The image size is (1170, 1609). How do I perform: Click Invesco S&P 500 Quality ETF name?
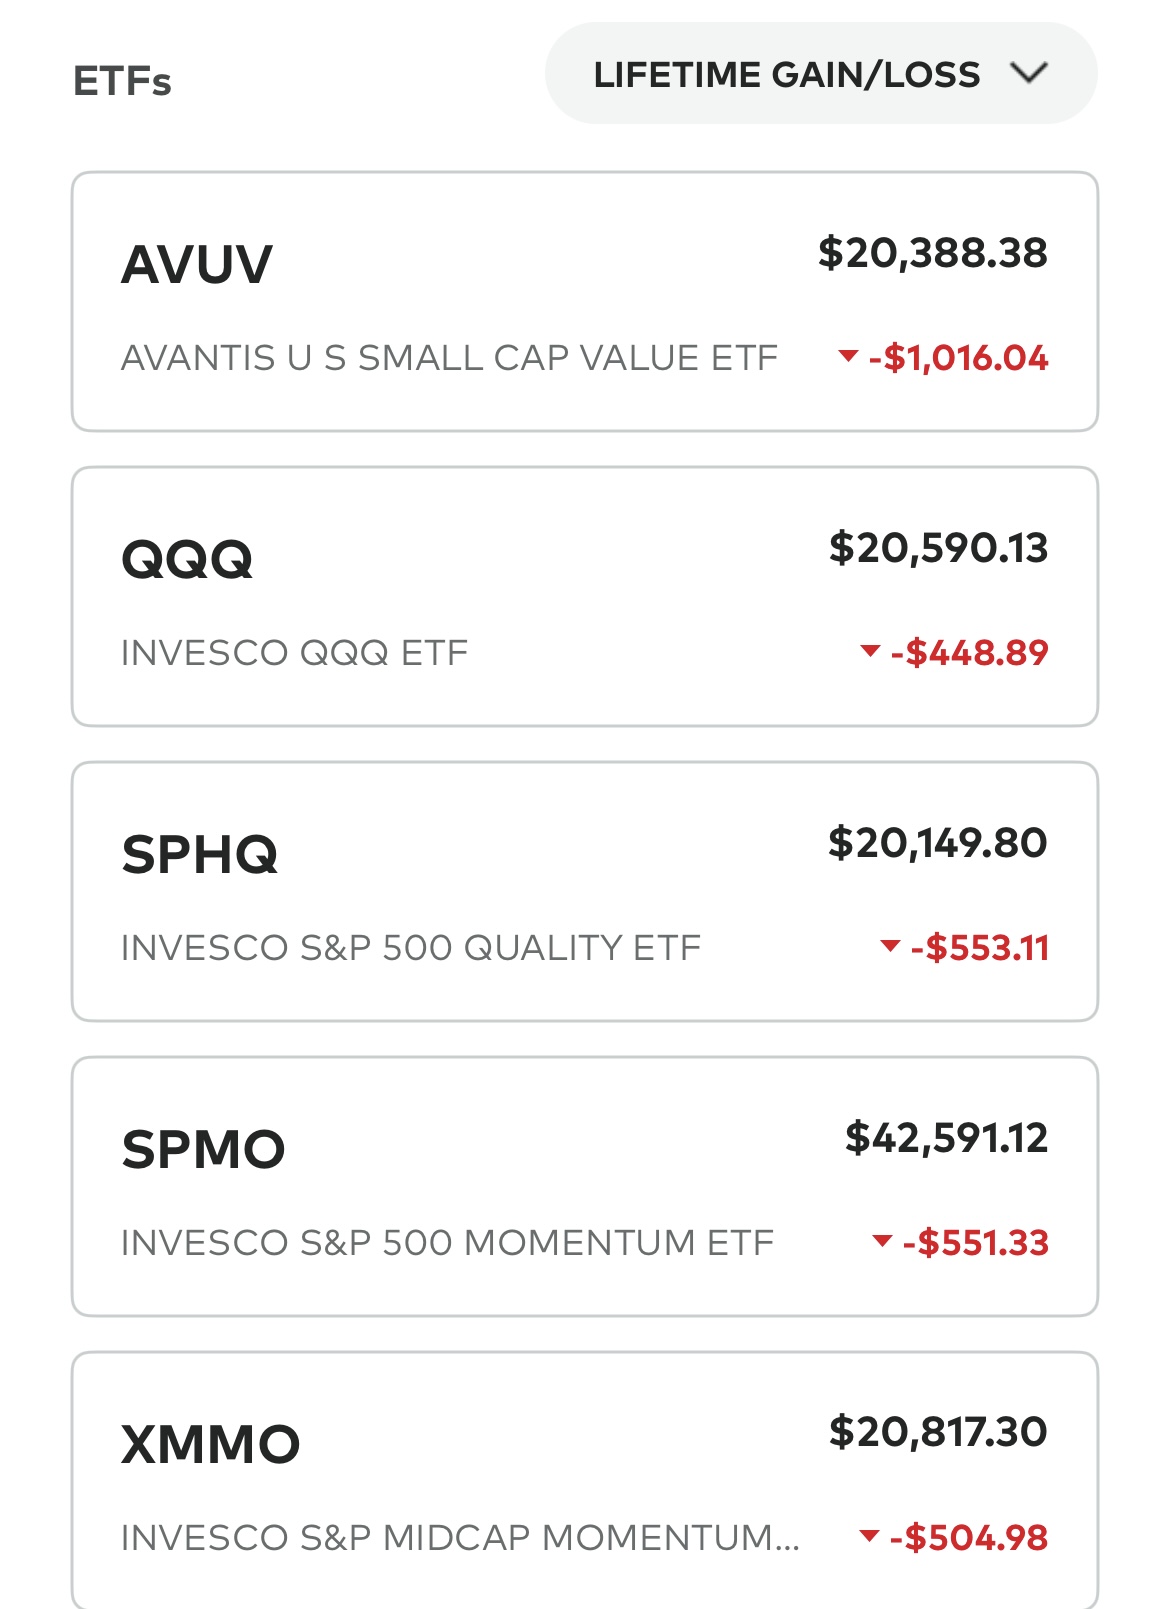tap(411, 948)
